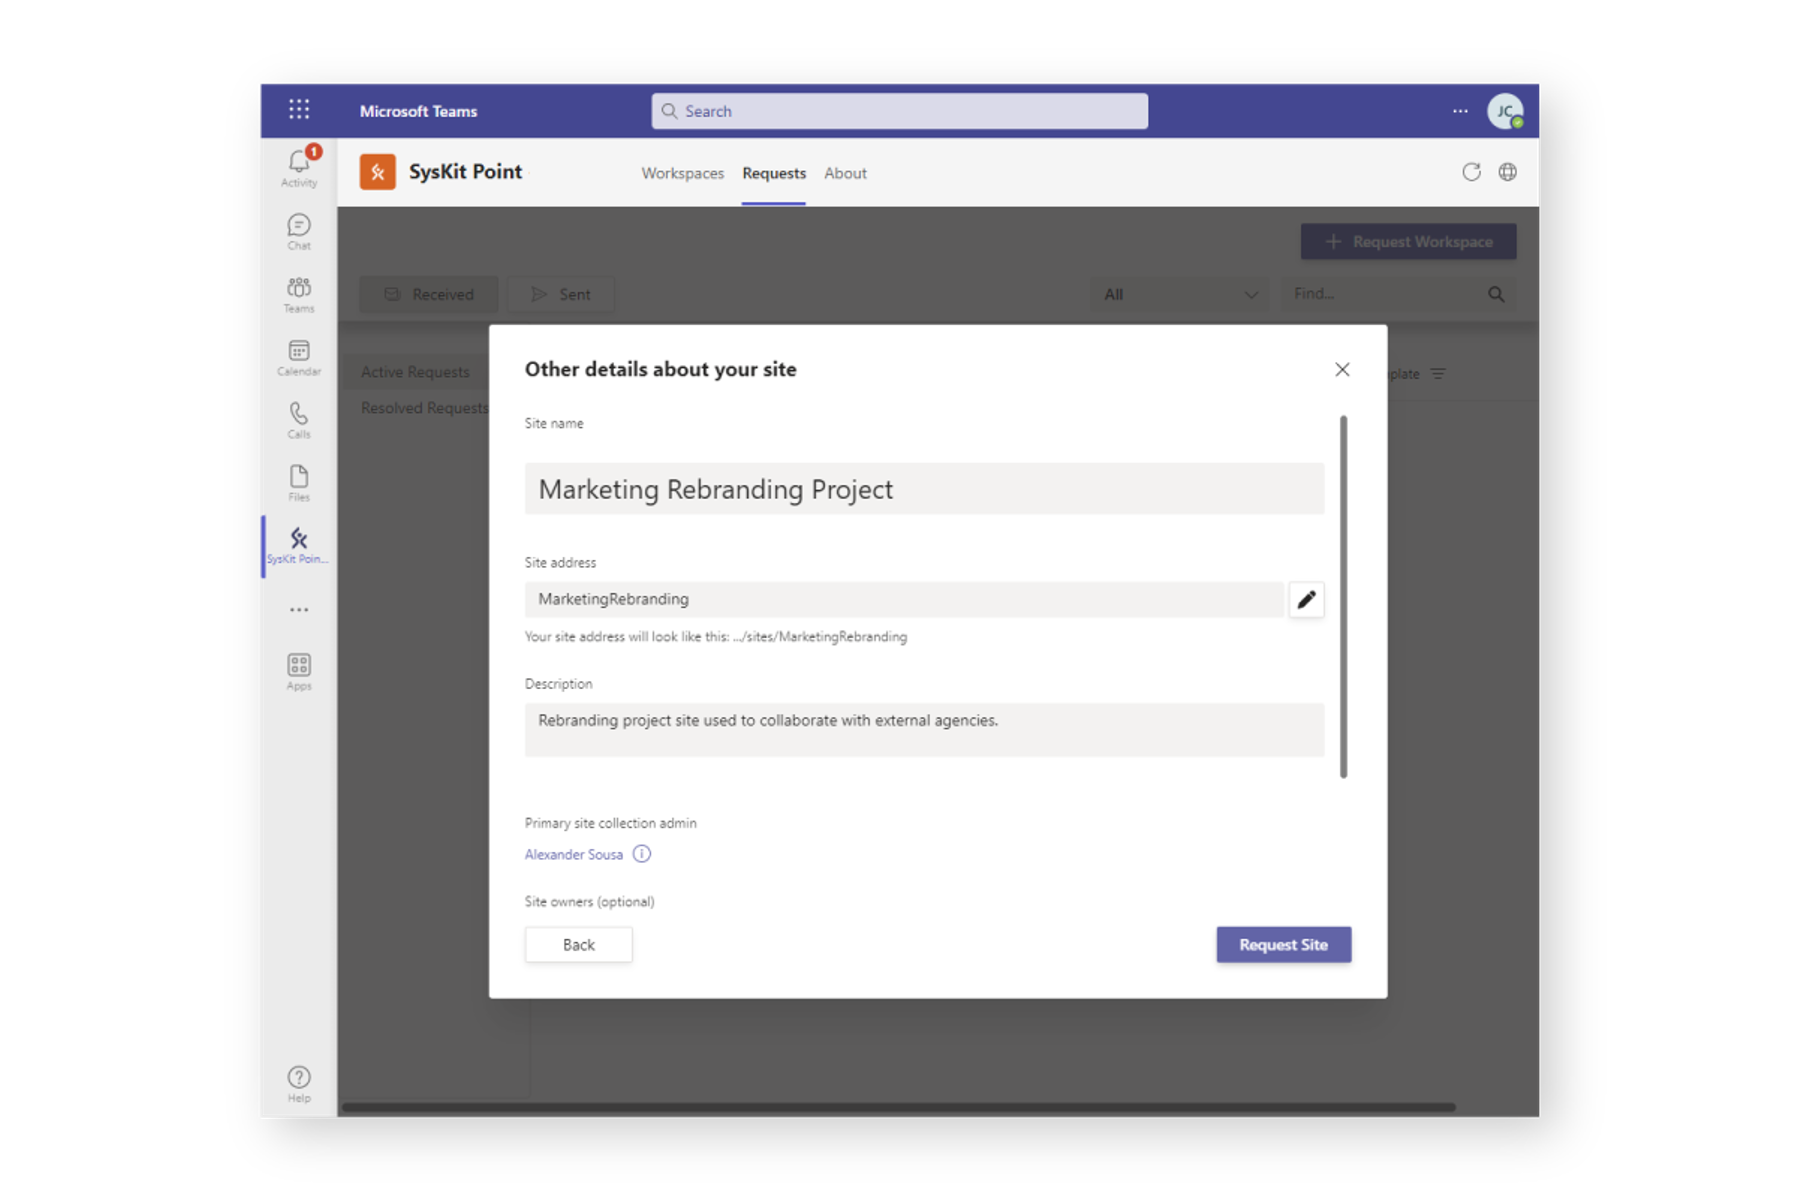Viewport: 1800px width, 1200px height.
Task: Switch to the Workspaces tab
Action: (x=682, y=173)
